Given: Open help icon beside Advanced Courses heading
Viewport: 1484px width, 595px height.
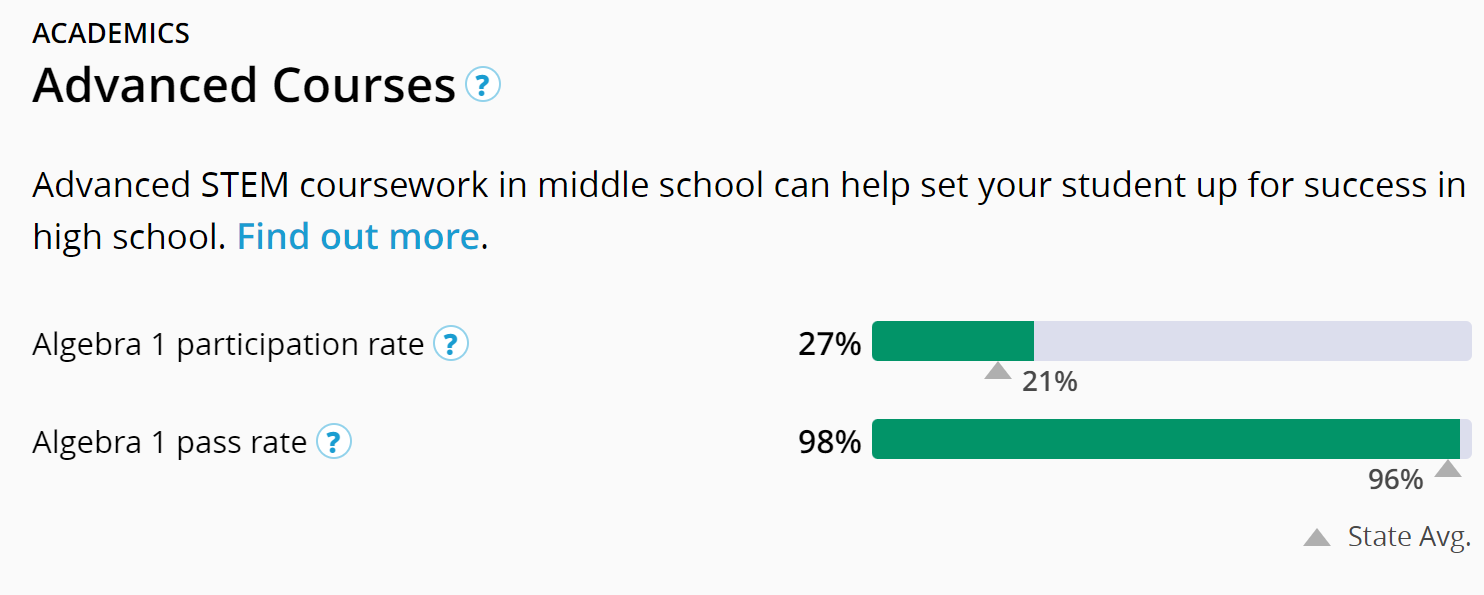Looking at the screenshot, I should tap(483, 85).
